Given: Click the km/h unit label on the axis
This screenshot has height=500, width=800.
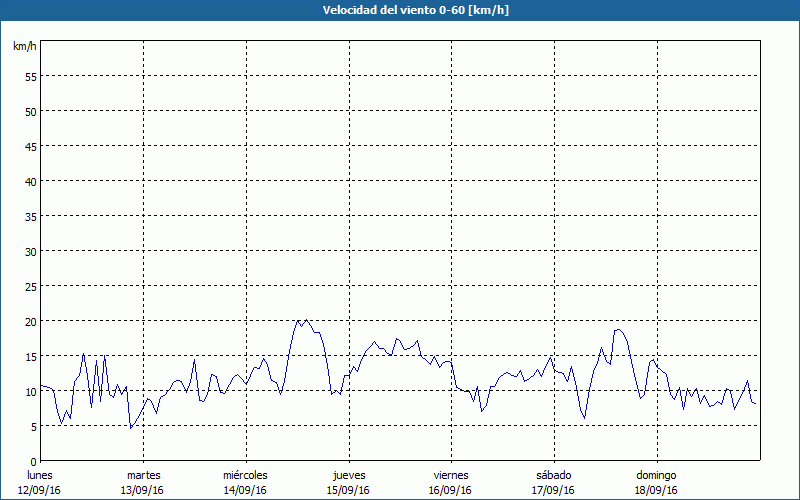Looking at the screenshot, I should click(x=25, y=47).
